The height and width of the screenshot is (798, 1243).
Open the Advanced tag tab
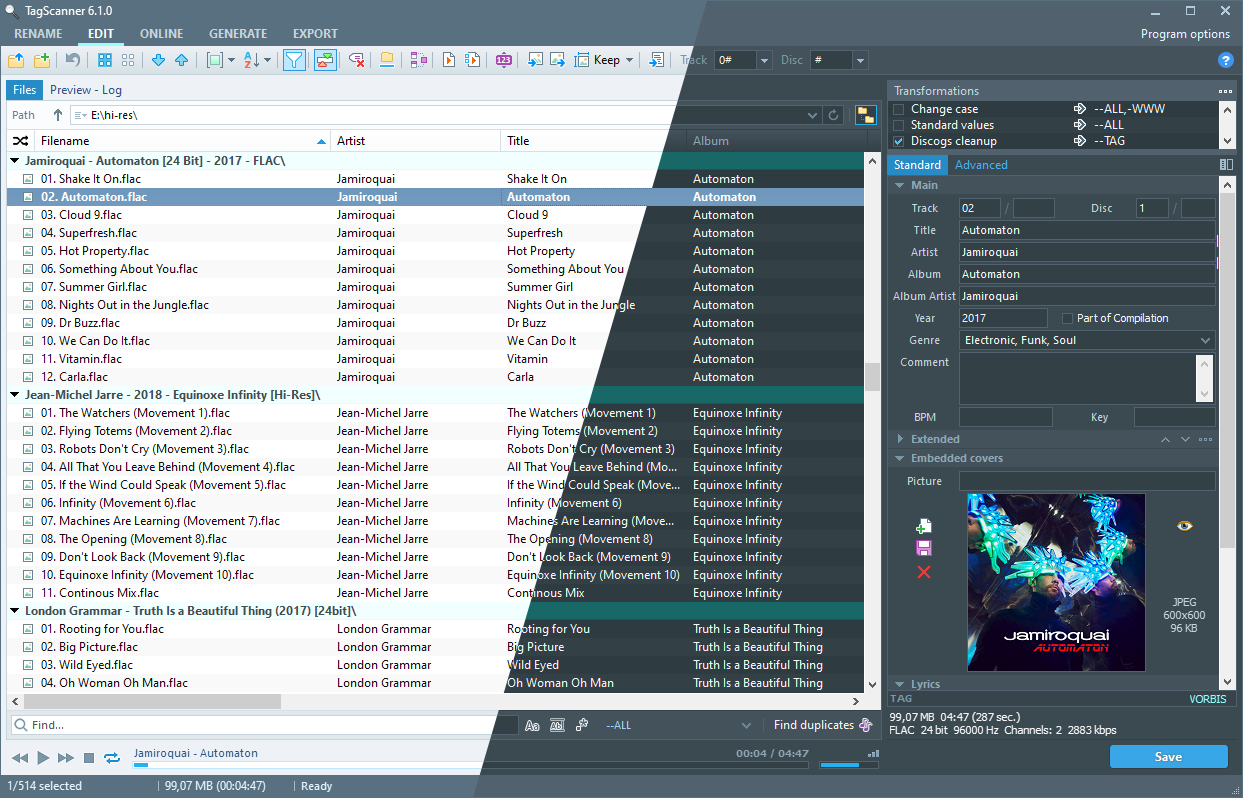981,165
